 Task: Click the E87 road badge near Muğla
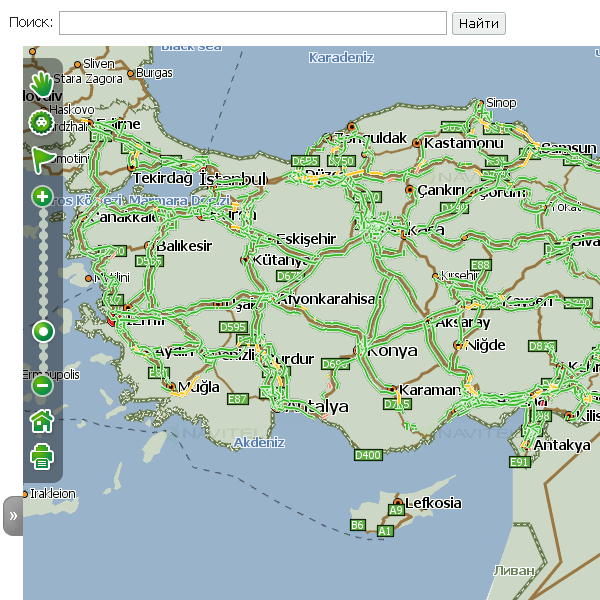[x=237, y=399]
